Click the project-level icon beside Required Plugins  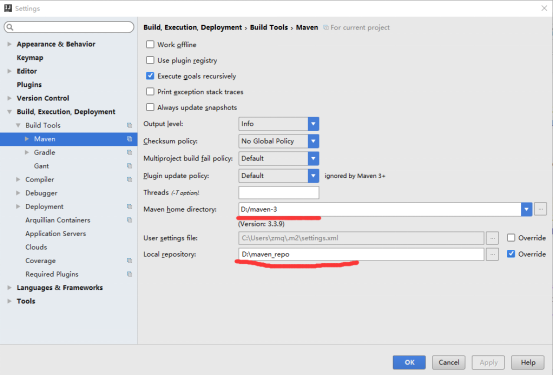129,274
